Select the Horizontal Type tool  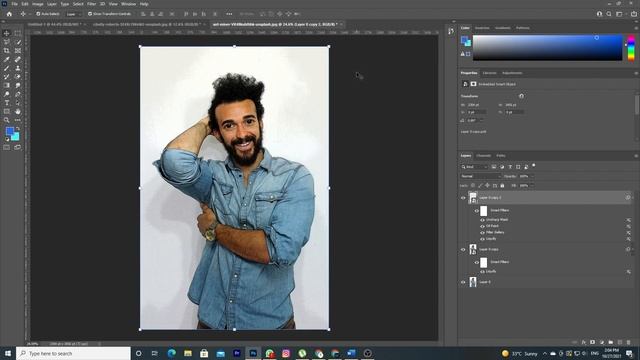(7, 103)
